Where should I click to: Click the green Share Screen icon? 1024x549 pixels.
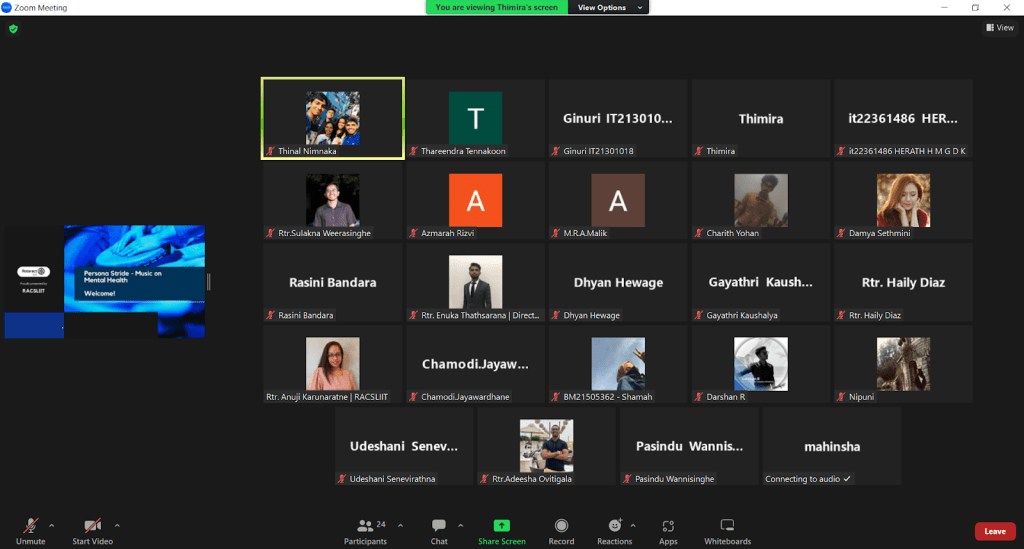pos(501,526)
